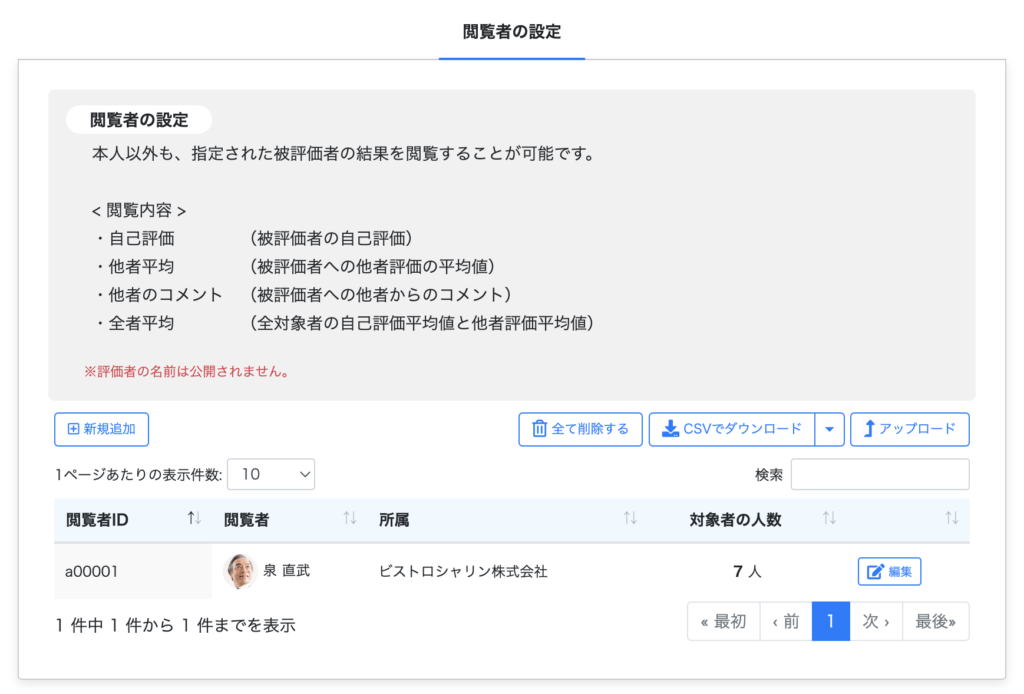
Task: Click the 編集 edit button for 泉 直武
Action: (889, 572)
